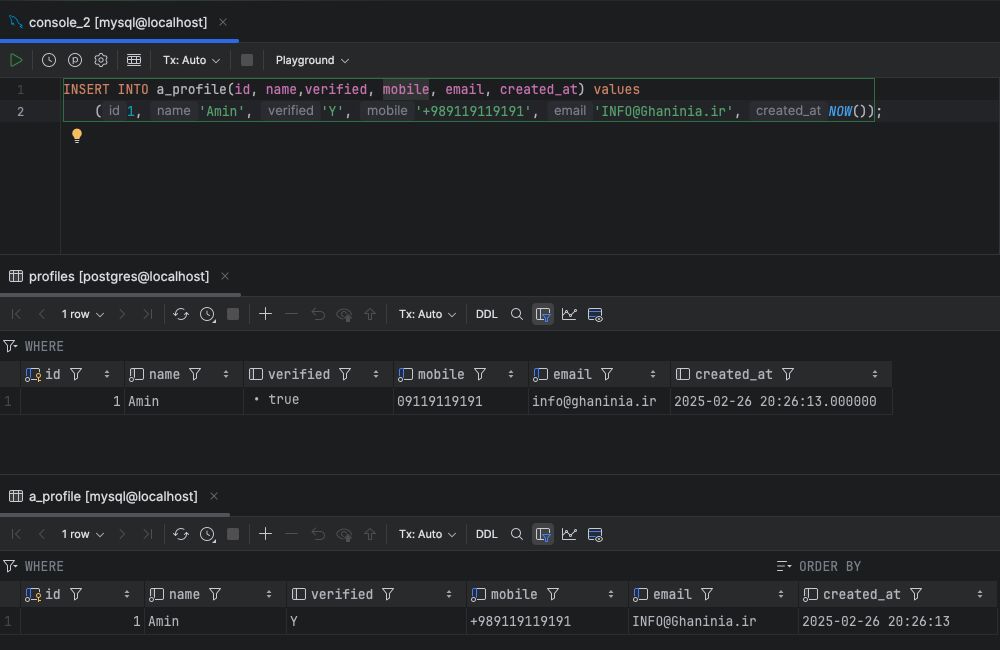Open the Tx: Auto dropdown in console toolbar
This screenshot has width=1000, height=650.
click(x=191, y=60)
